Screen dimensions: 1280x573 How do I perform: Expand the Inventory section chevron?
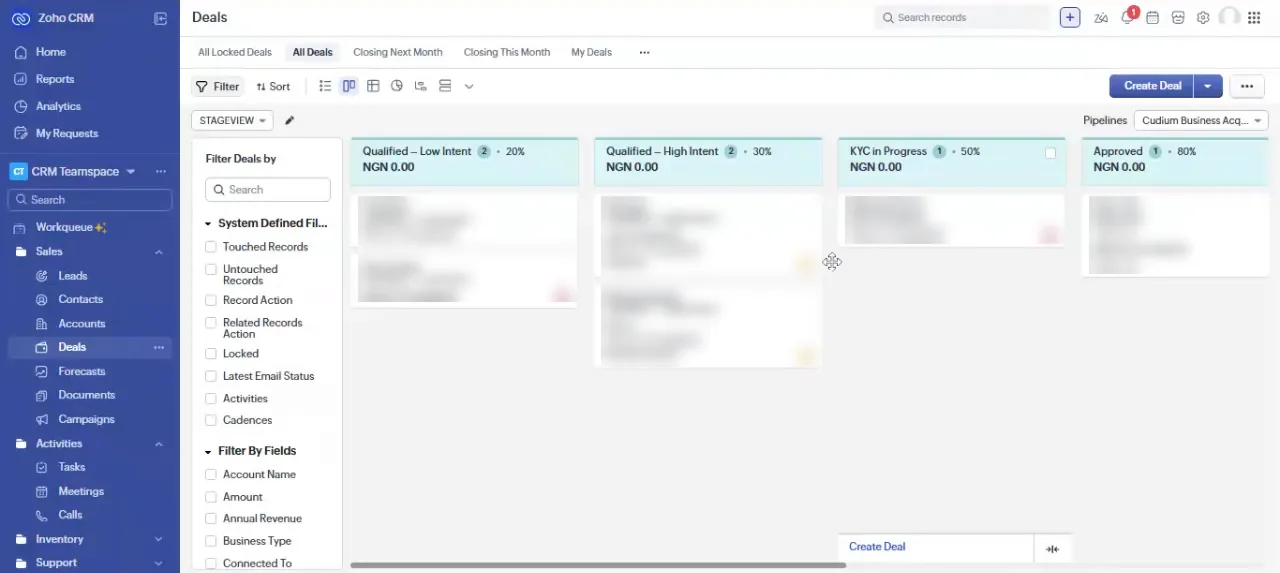[x=158, y=539]
